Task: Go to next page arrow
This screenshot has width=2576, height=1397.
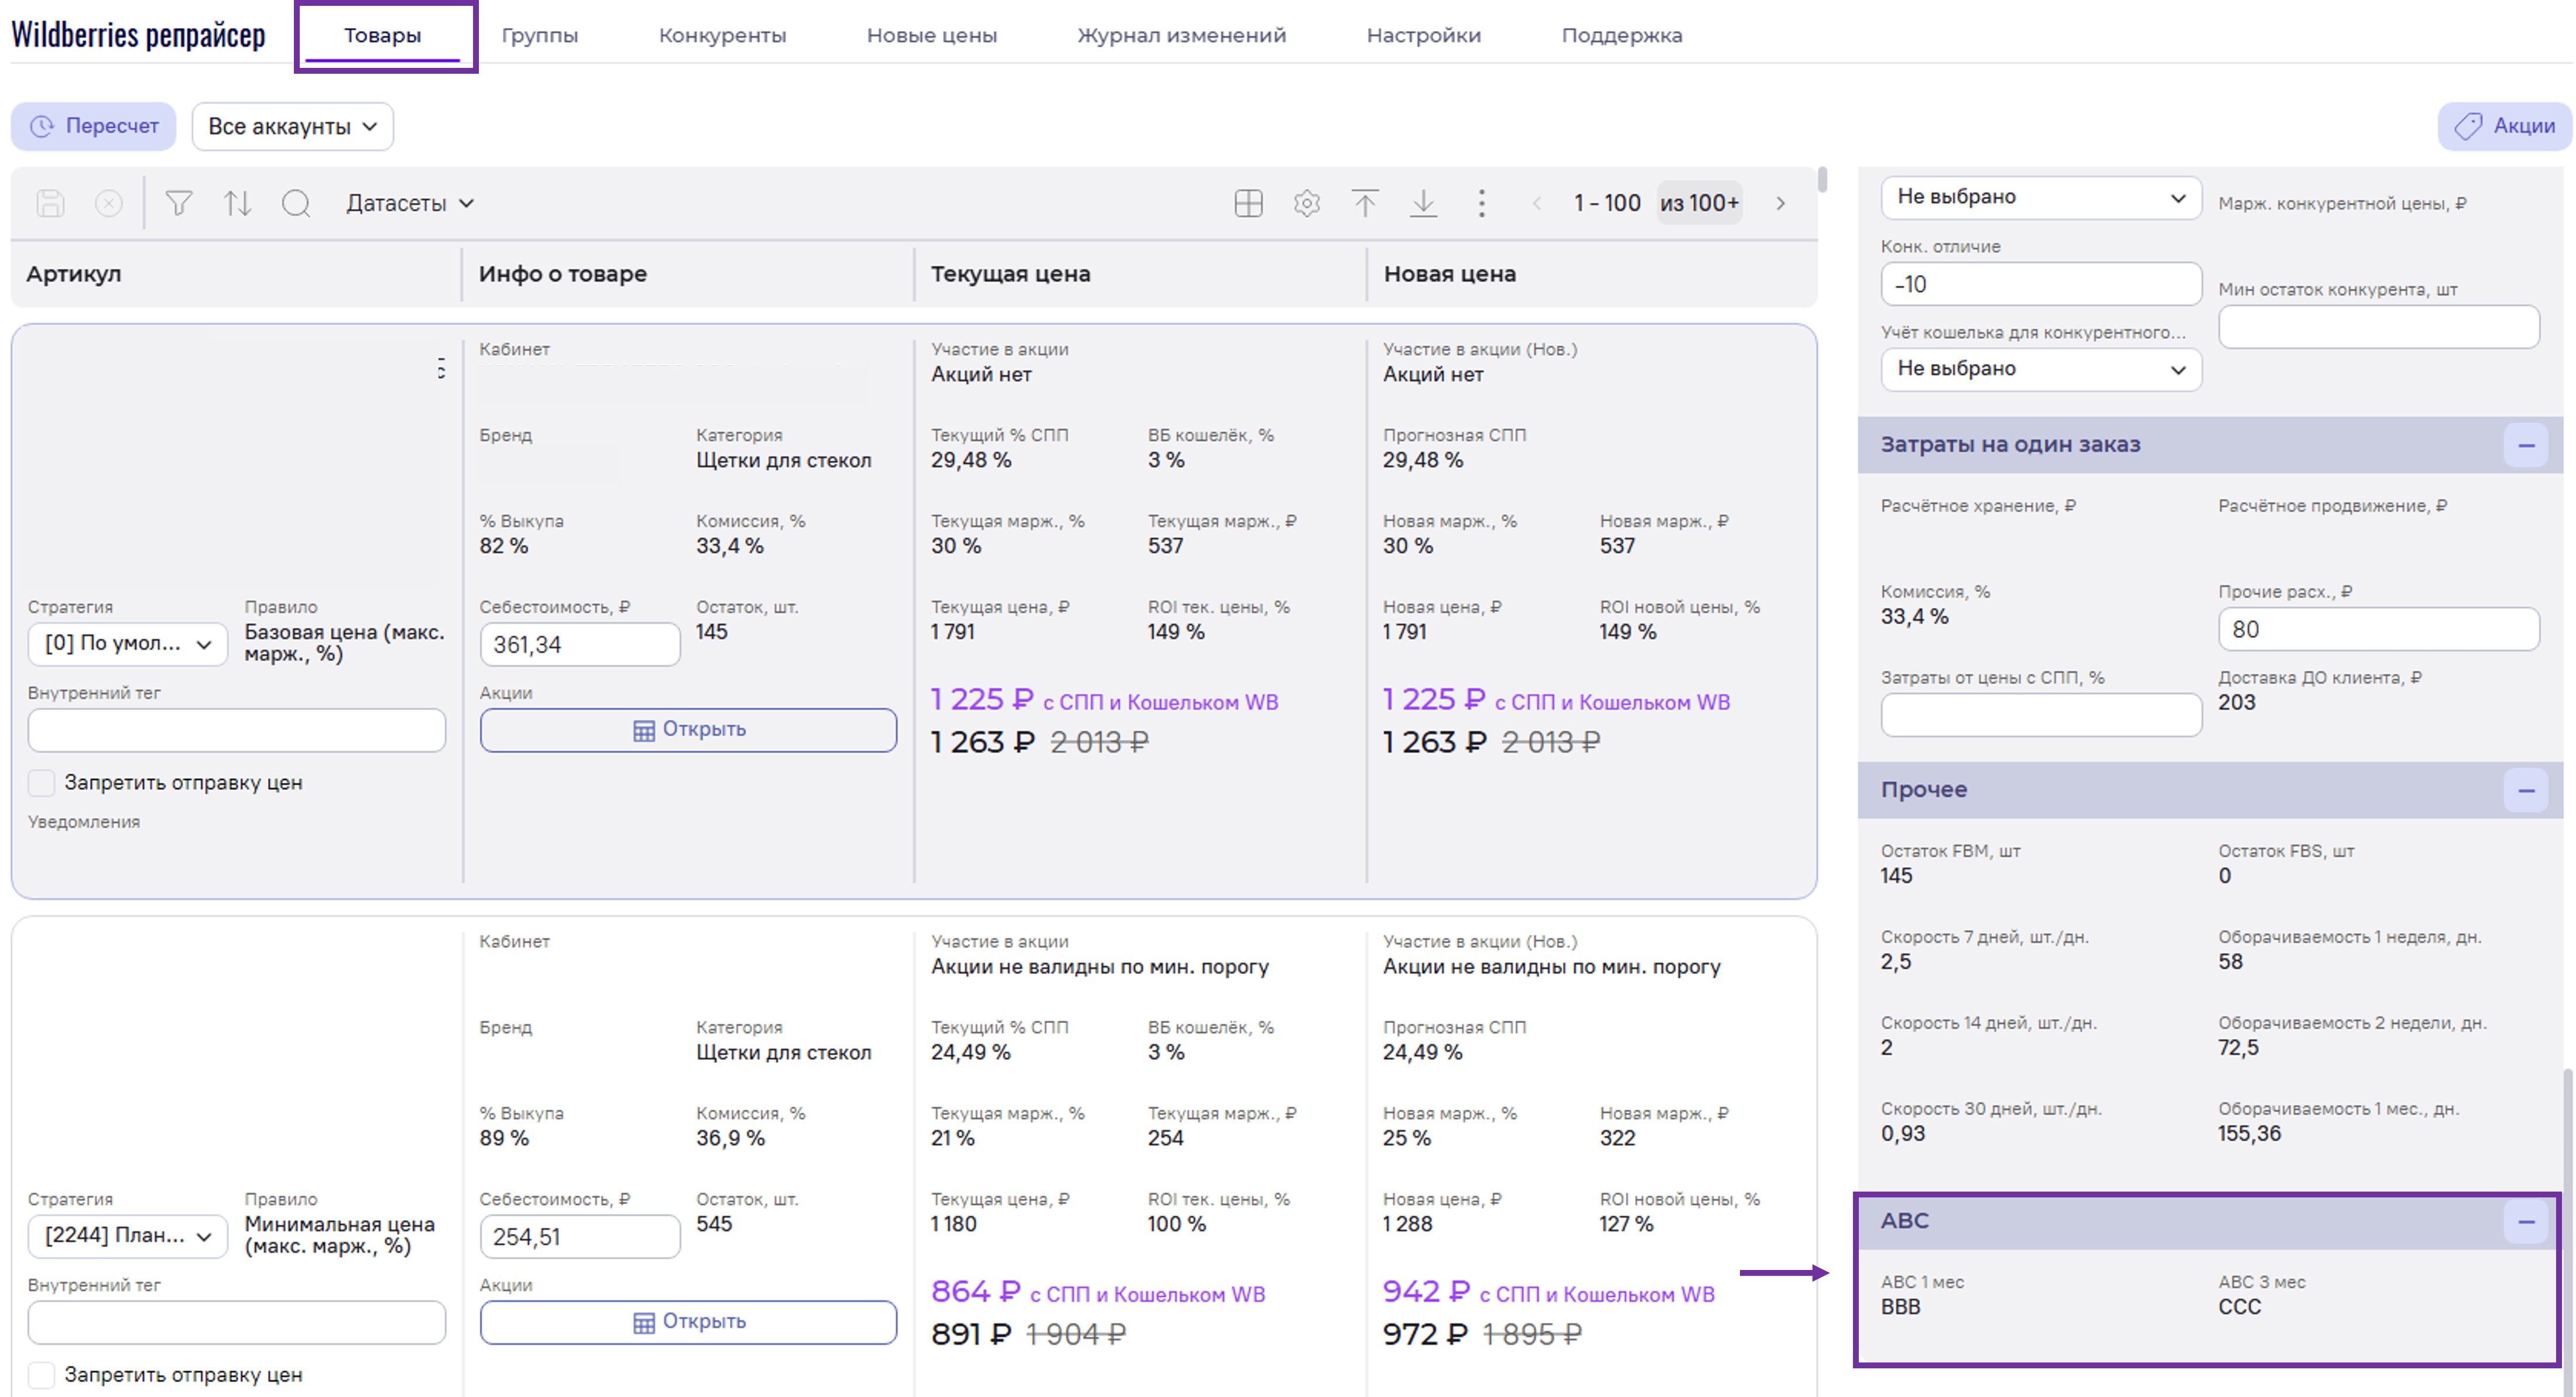Action: 1780,203
